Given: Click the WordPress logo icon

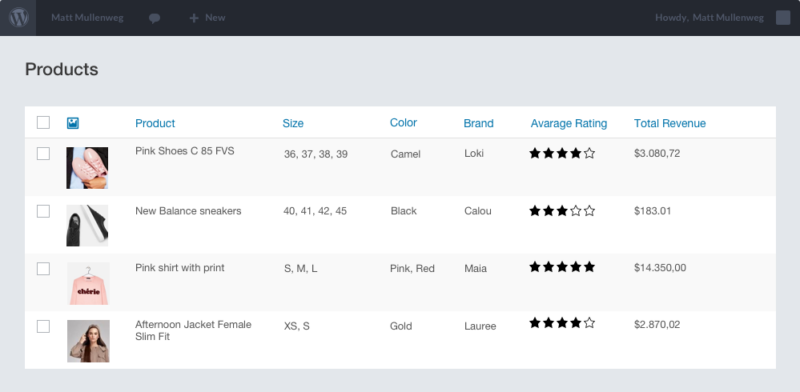Looking at the screenshot, I should click(18, 18).
